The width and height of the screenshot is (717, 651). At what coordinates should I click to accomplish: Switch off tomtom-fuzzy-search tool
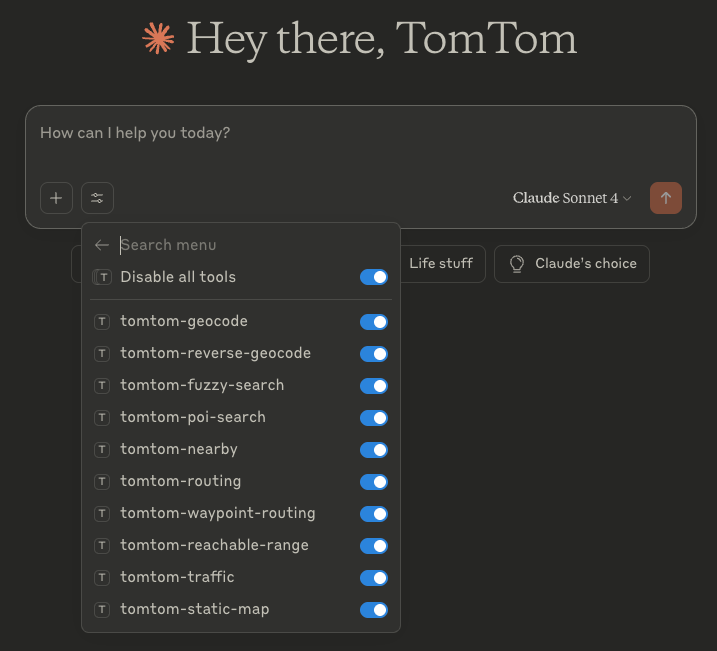click(374, 386)
